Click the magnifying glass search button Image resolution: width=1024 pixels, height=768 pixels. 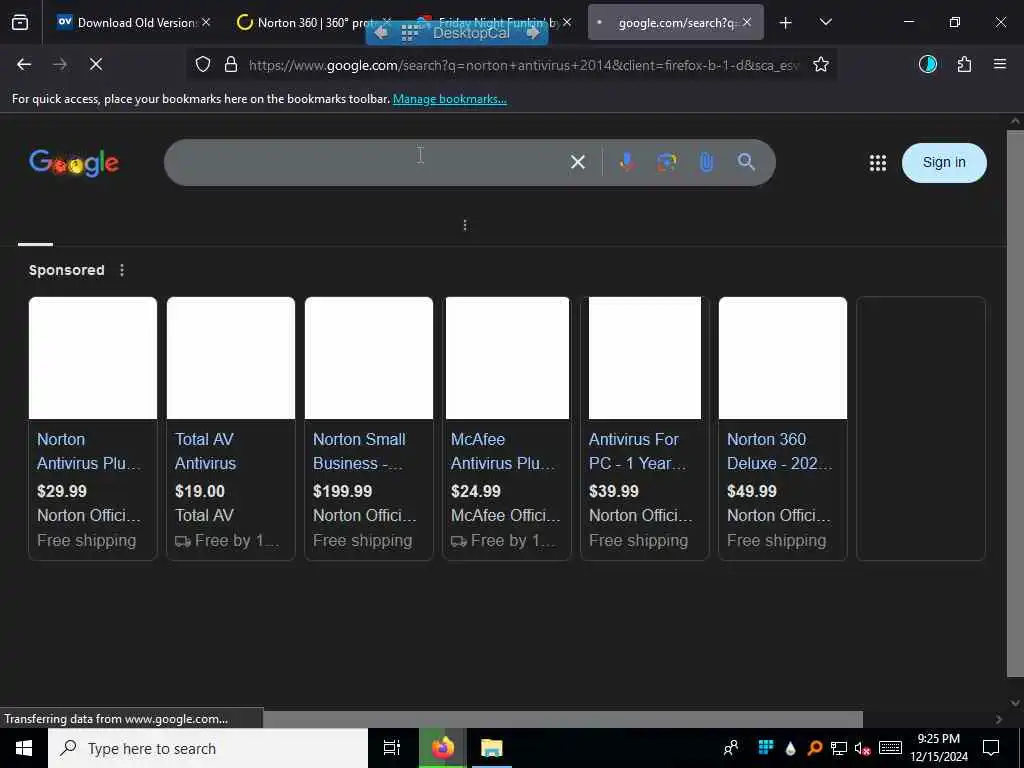746,162
